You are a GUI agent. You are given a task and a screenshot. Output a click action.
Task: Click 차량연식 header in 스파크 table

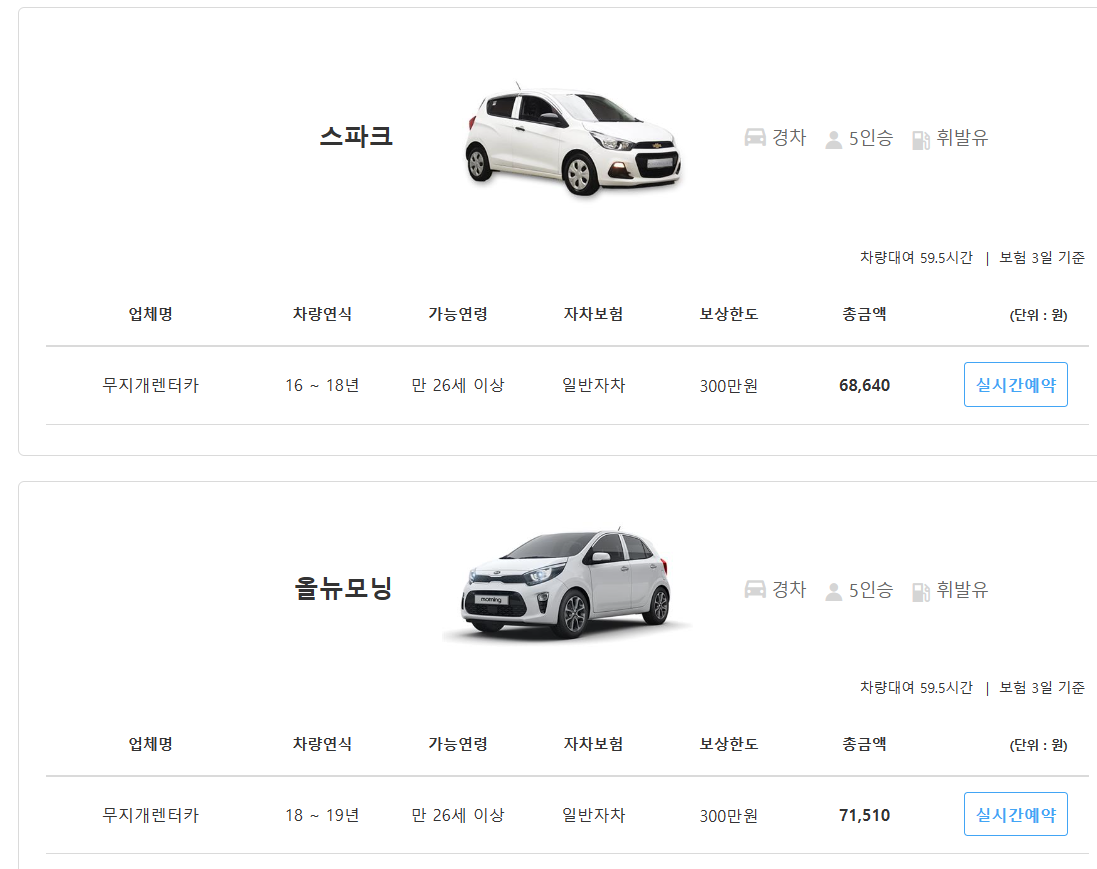322,314
